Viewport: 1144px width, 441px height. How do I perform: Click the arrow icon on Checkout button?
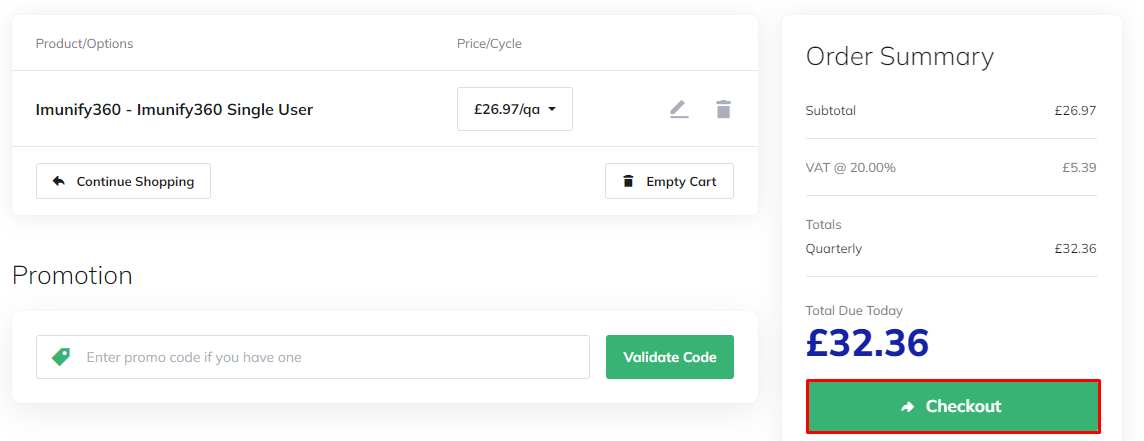click(x=907, y=406)
